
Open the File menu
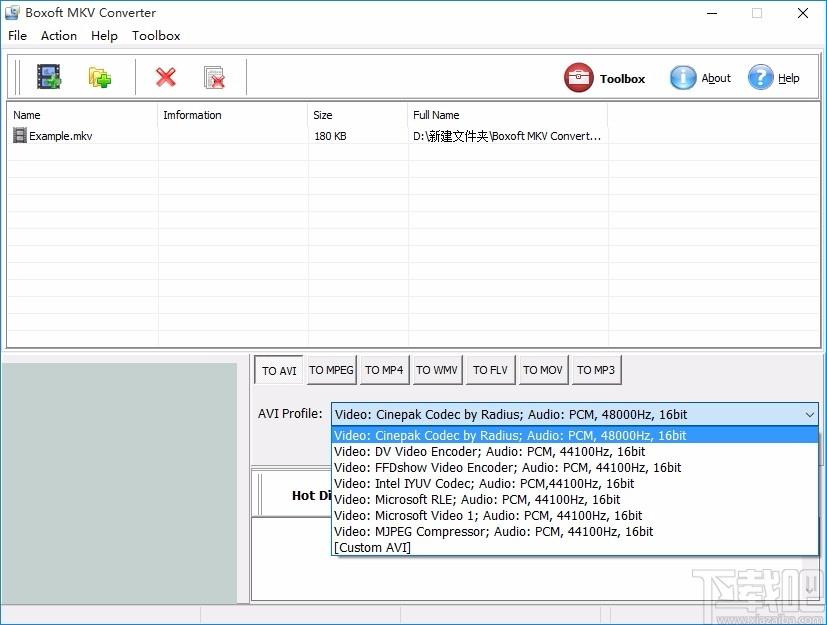pos(17,35)
